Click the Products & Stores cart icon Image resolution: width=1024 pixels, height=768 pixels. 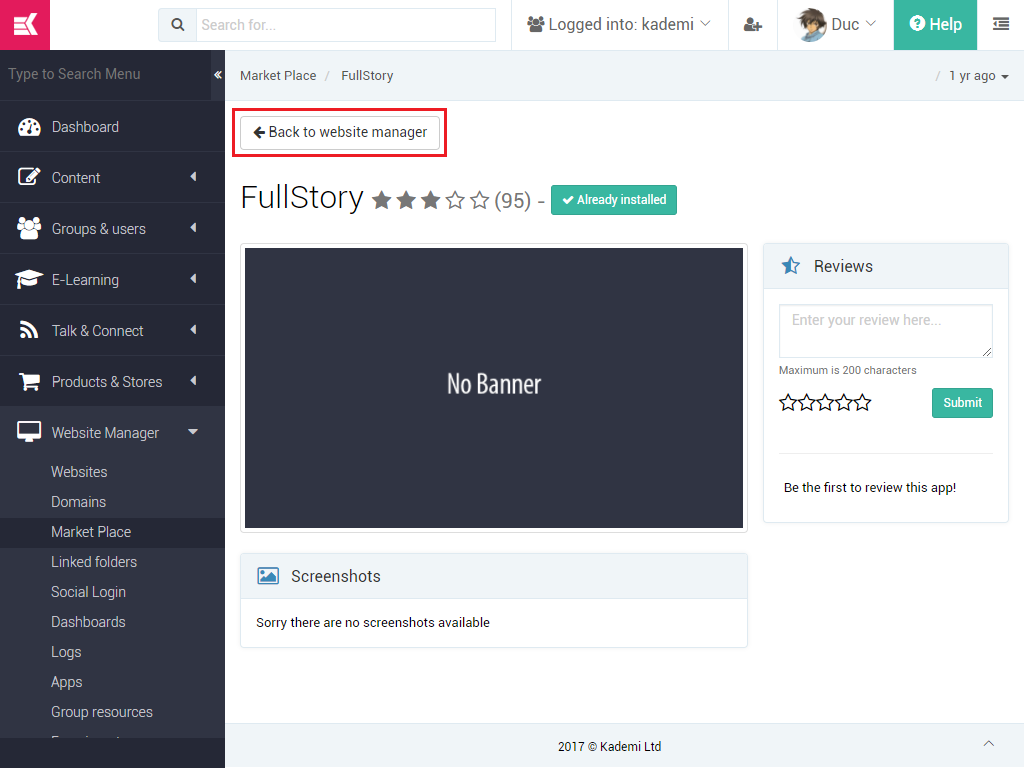point(29,381)
